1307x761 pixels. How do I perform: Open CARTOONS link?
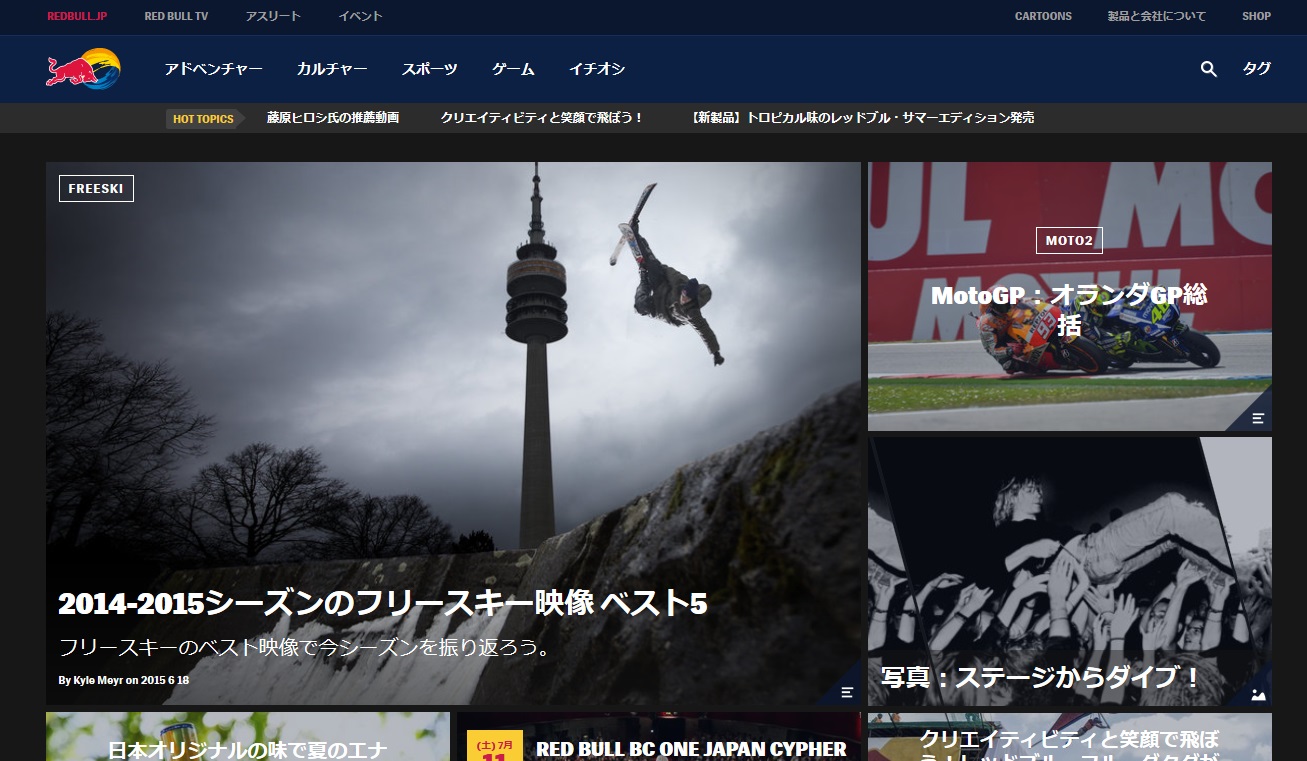click(1043, 16)
